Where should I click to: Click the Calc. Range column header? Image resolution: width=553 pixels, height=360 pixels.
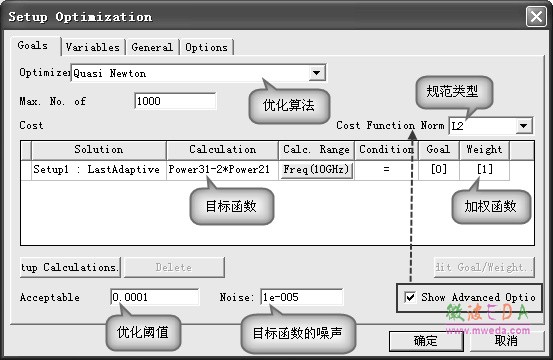click(x=316, y=150)
